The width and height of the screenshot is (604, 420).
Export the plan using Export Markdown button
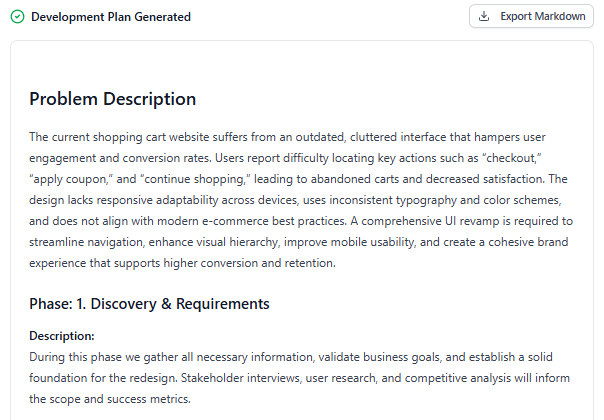531,16
